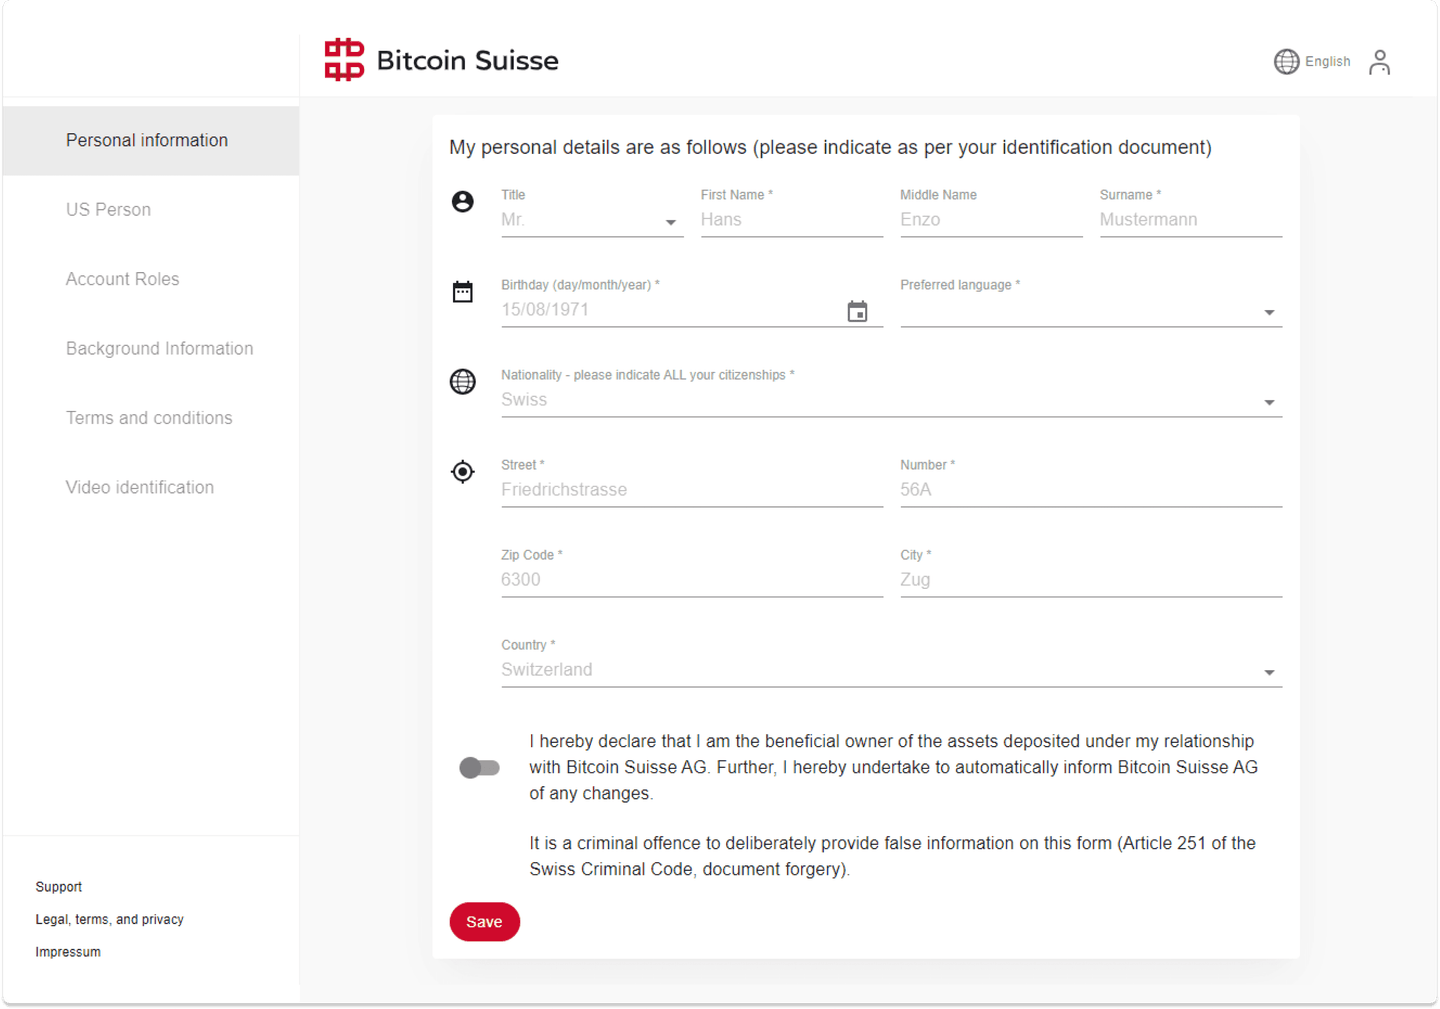The image size is (1440, 1009).
Task: Click the location target icon beside Street
Action: point(462,472)
